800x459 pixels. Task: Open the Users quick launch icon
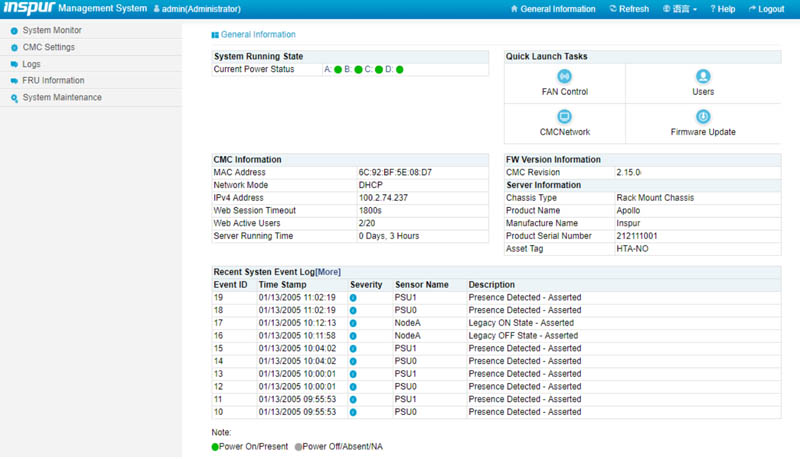pyautogui.click(x=703, y=77)
